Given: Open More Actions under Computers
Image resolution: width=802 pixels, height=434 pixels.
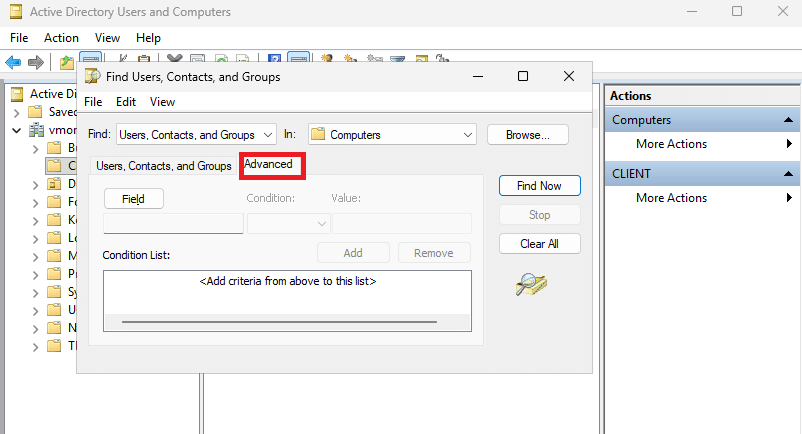Looking at the screenshot, I should click(671, 144).
